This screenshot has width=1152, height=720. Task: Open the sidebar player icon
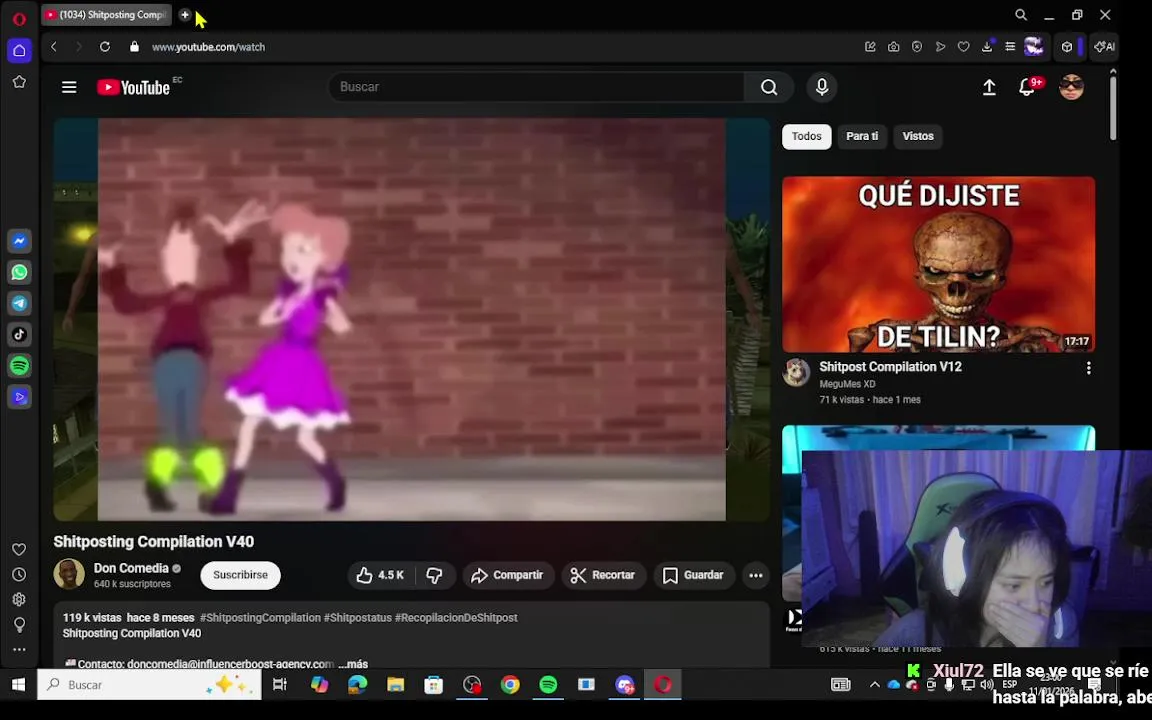point(19,397)
